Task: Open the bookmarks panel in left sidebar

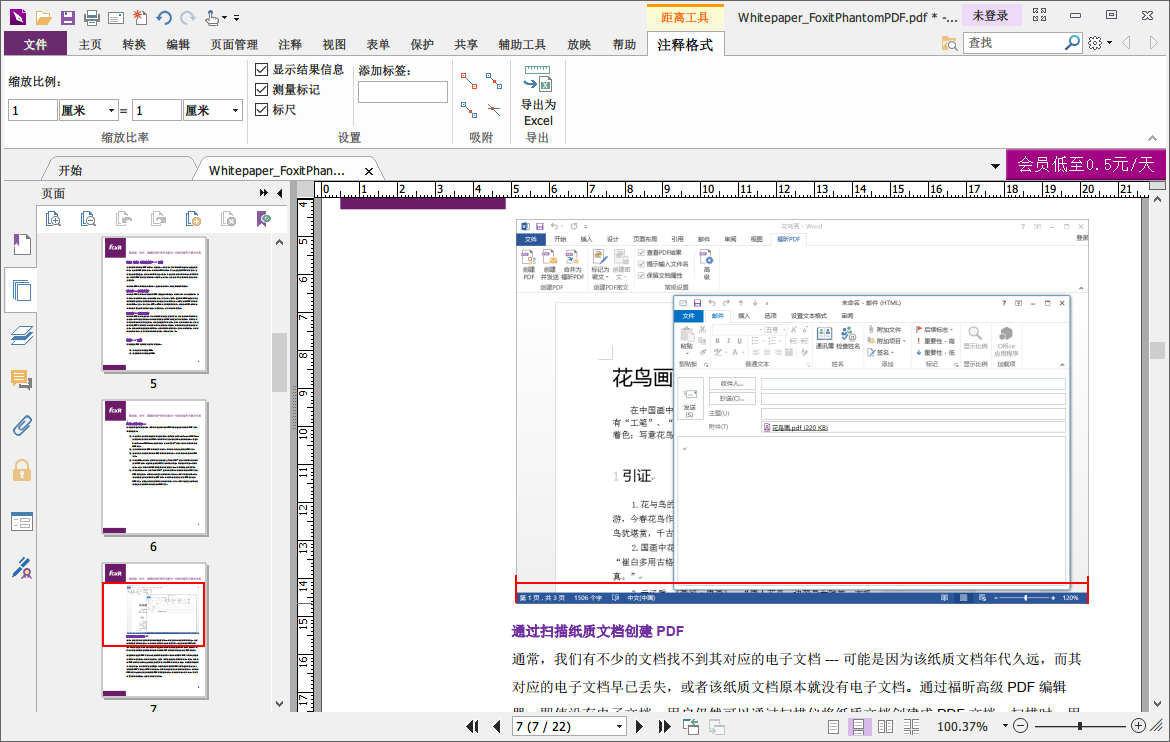Action: (22, 244)
